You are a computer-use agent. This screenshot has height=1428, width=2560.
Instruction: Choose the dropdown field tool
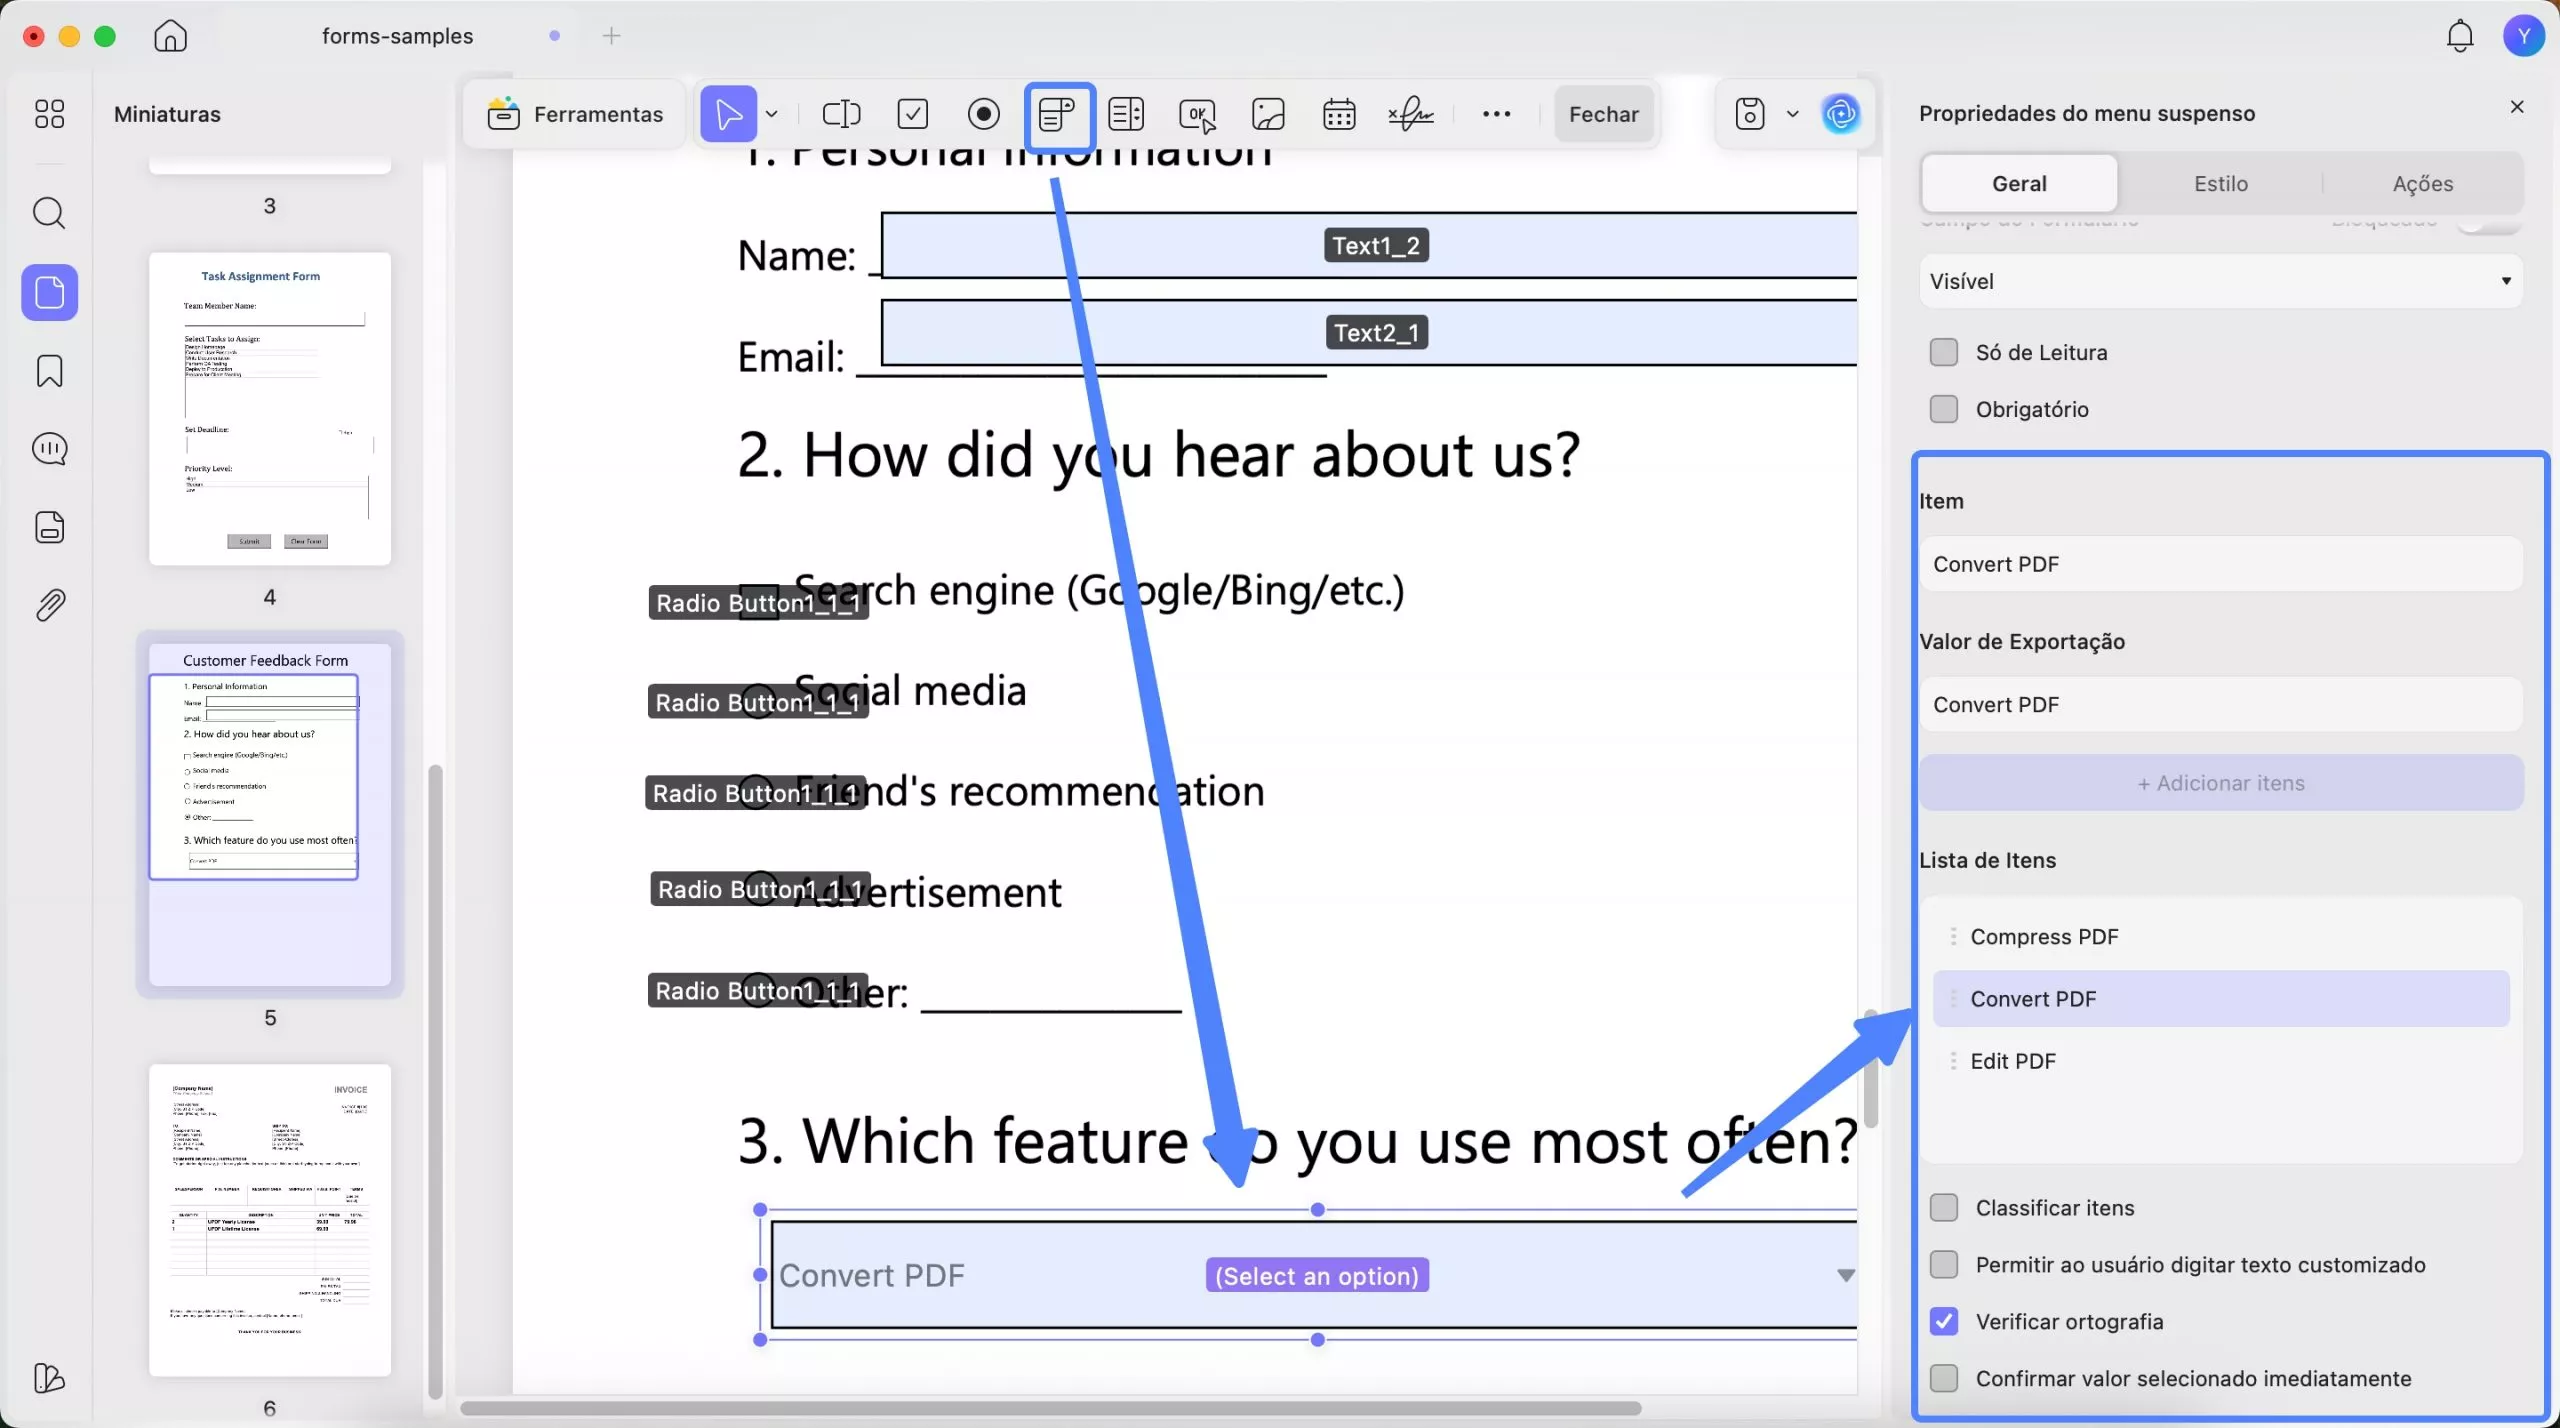1057,114
